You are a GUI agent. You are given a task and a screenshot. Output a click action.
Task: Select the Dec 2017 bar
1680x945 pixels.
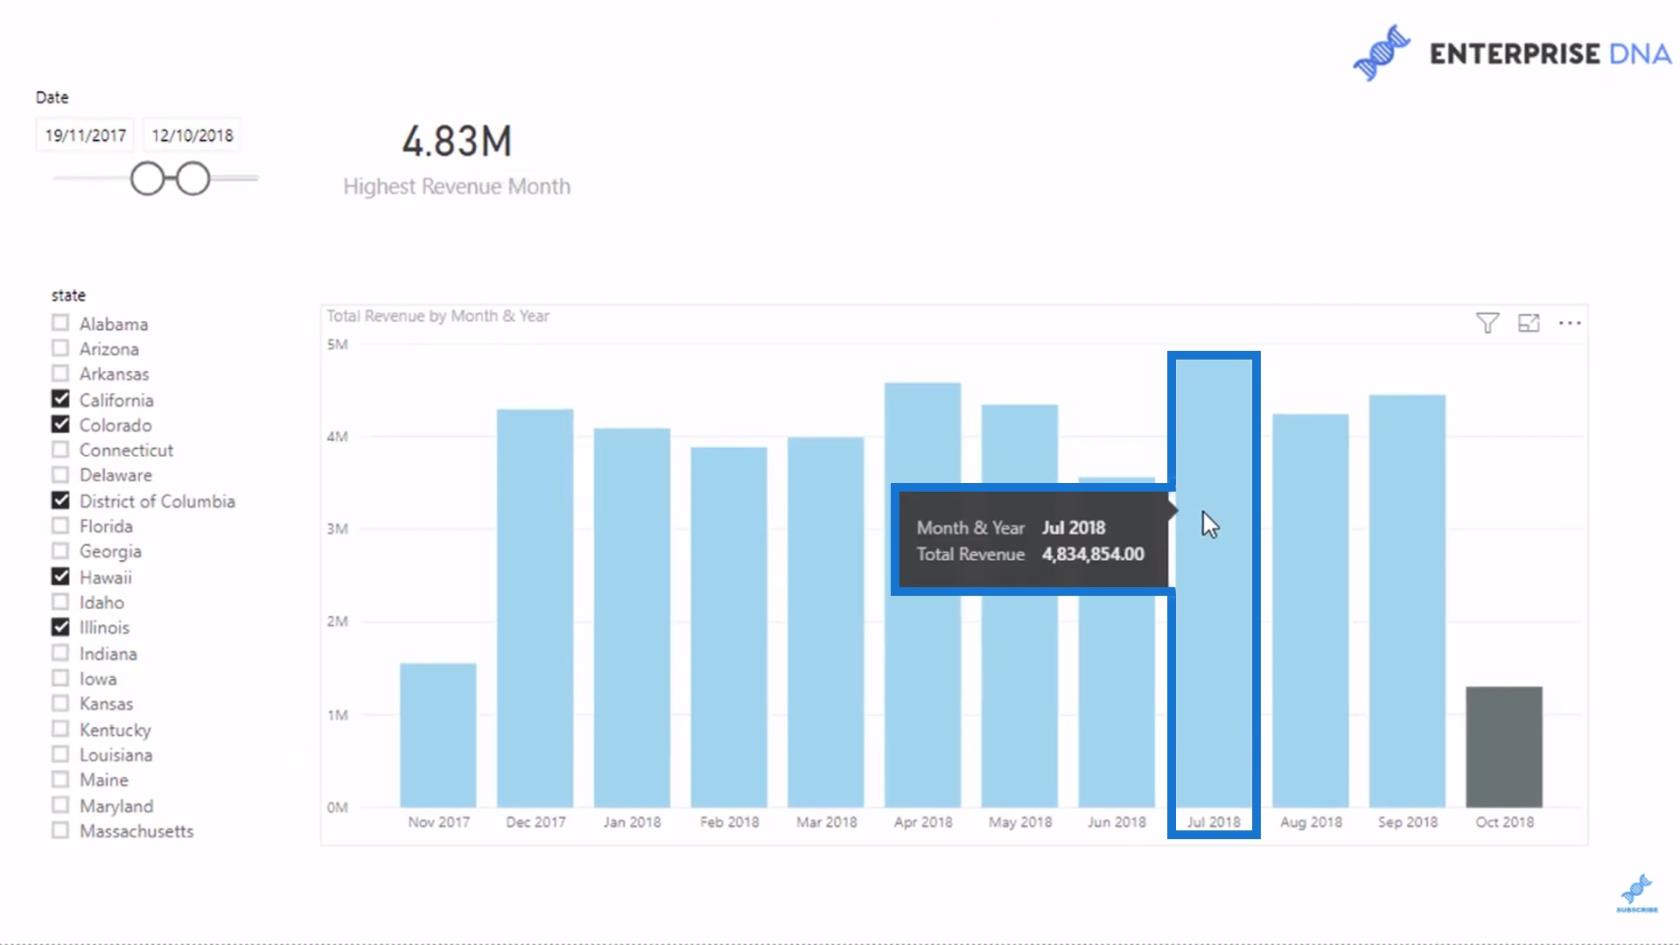pos(535,608)
